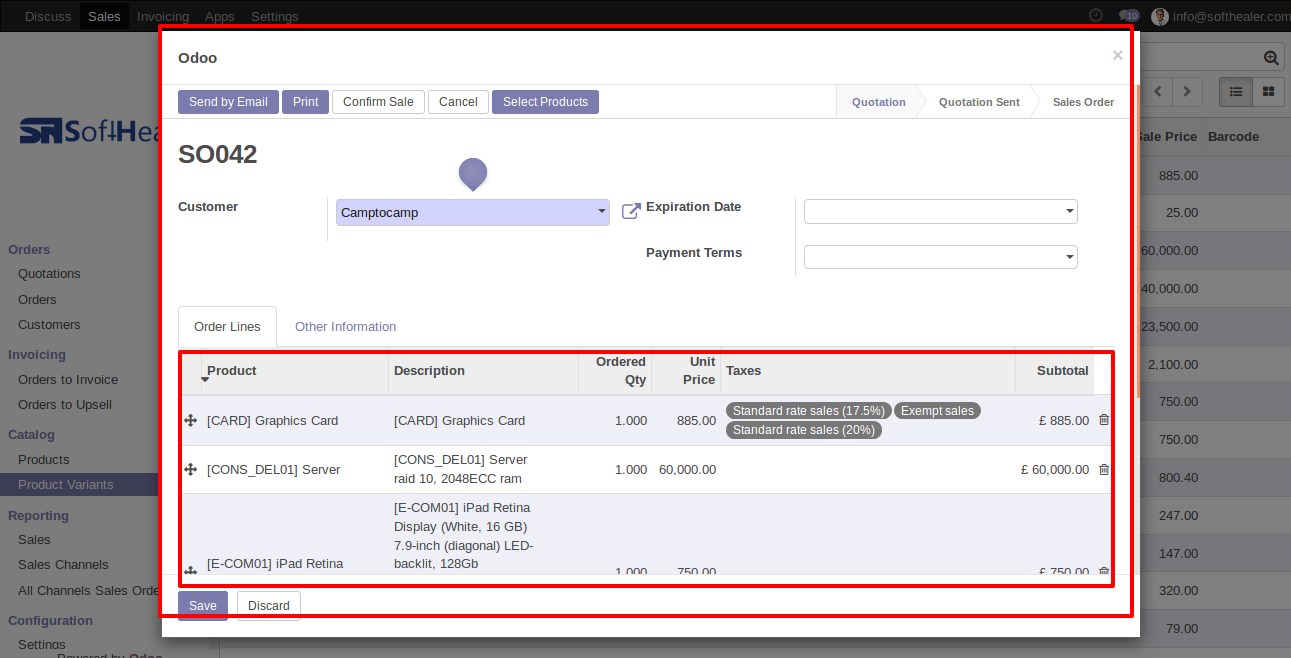Open Orders in the sidebar
This screenshot has height=658, width=1291.
coord(37,300)
